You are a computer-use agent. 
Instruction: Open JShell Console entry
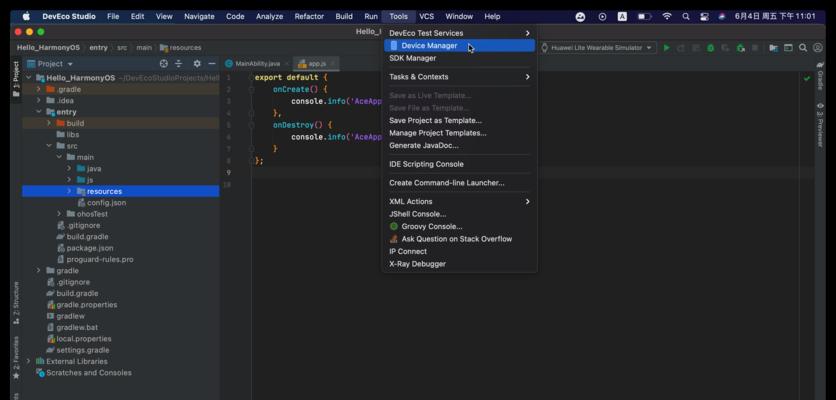point(459,214)
